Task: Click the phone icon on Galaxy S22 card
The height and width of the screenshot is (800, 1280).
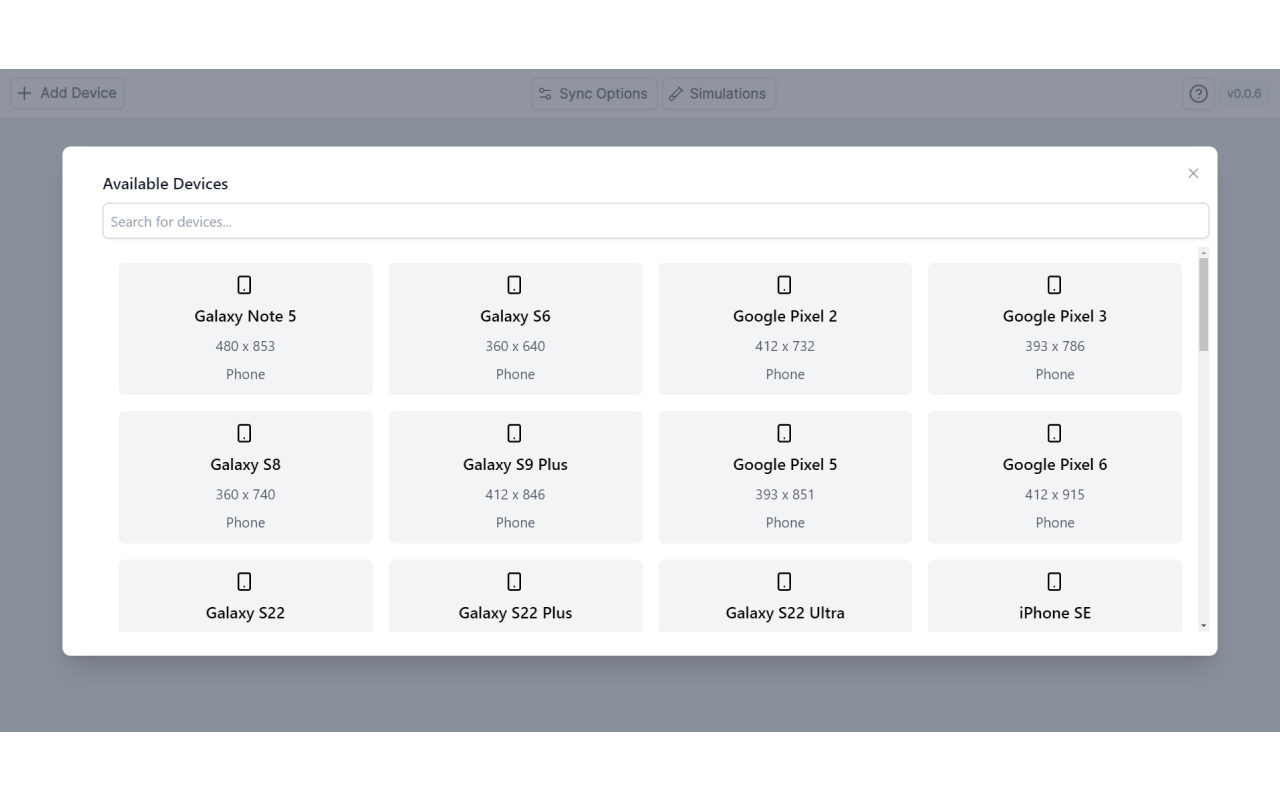Action: coord(245,581)
